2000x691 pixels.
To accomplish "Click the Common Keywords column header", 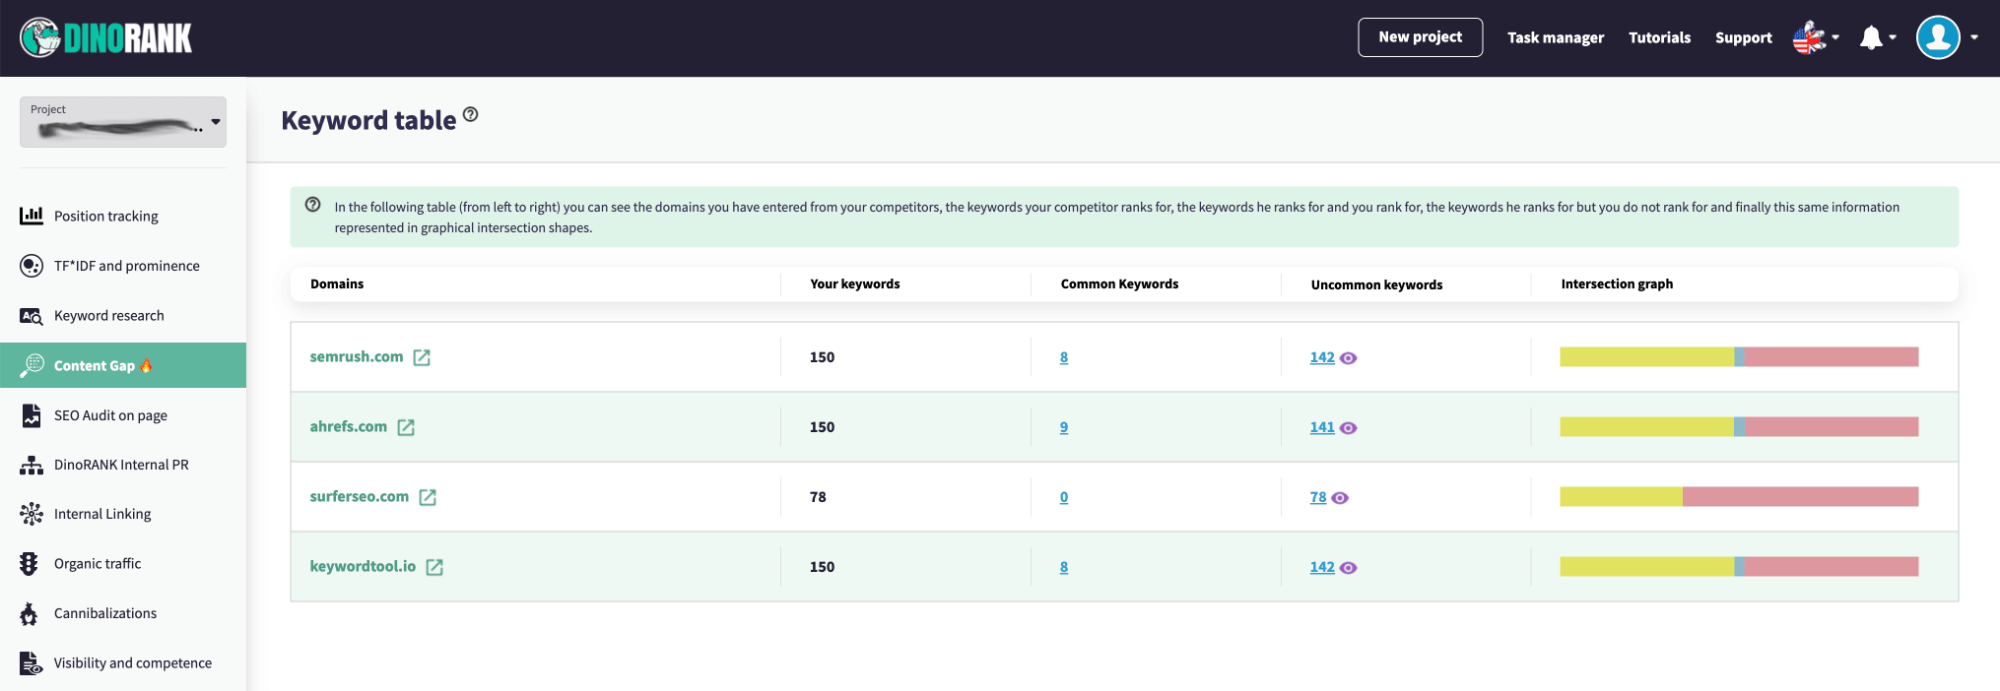I will click(x=1119, y=284).
